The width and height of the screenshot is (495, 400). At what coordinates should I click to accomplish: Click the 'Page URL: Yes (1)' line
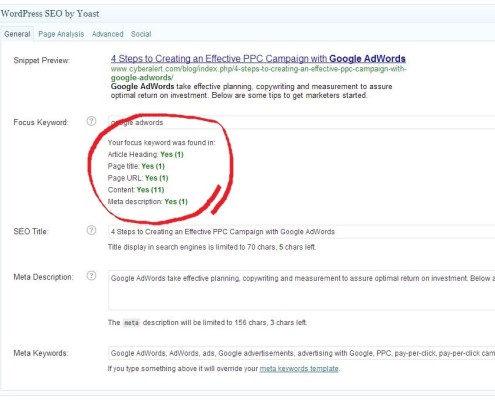click(x=138, y=178)
